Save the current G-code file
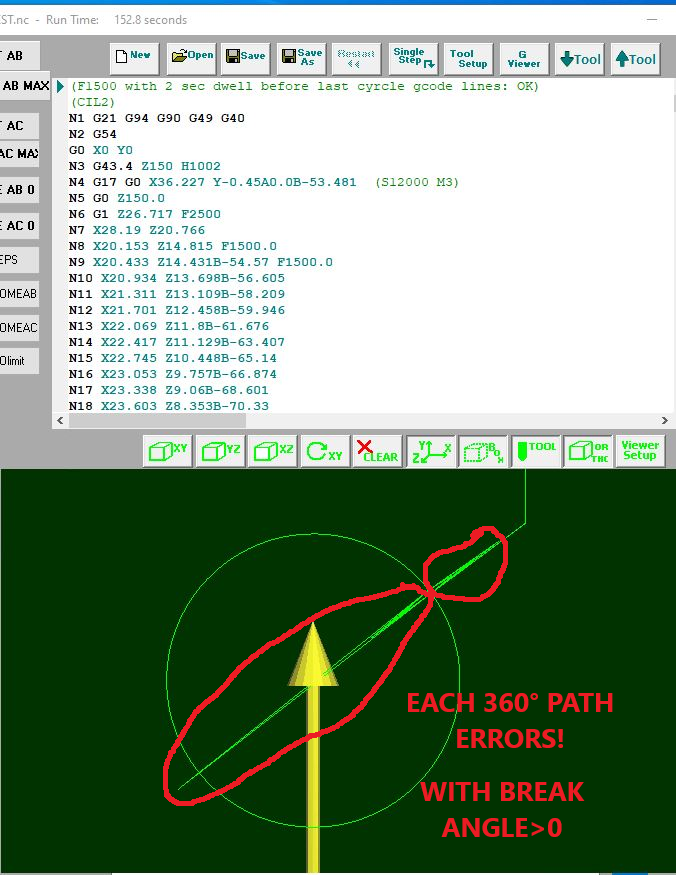Viewport: 676px width, 875px height. 247,58
